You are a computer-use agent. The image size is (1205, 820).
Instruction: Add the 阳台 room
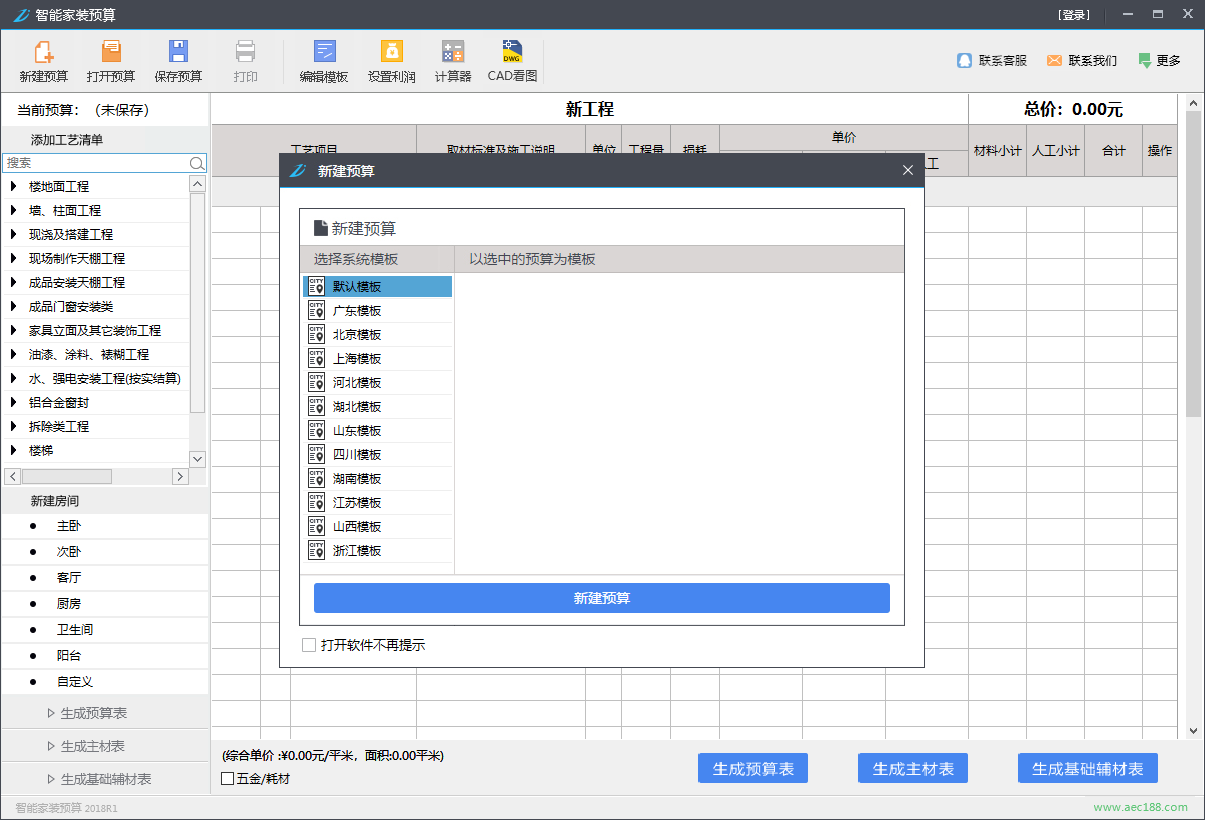coord(105,655)
